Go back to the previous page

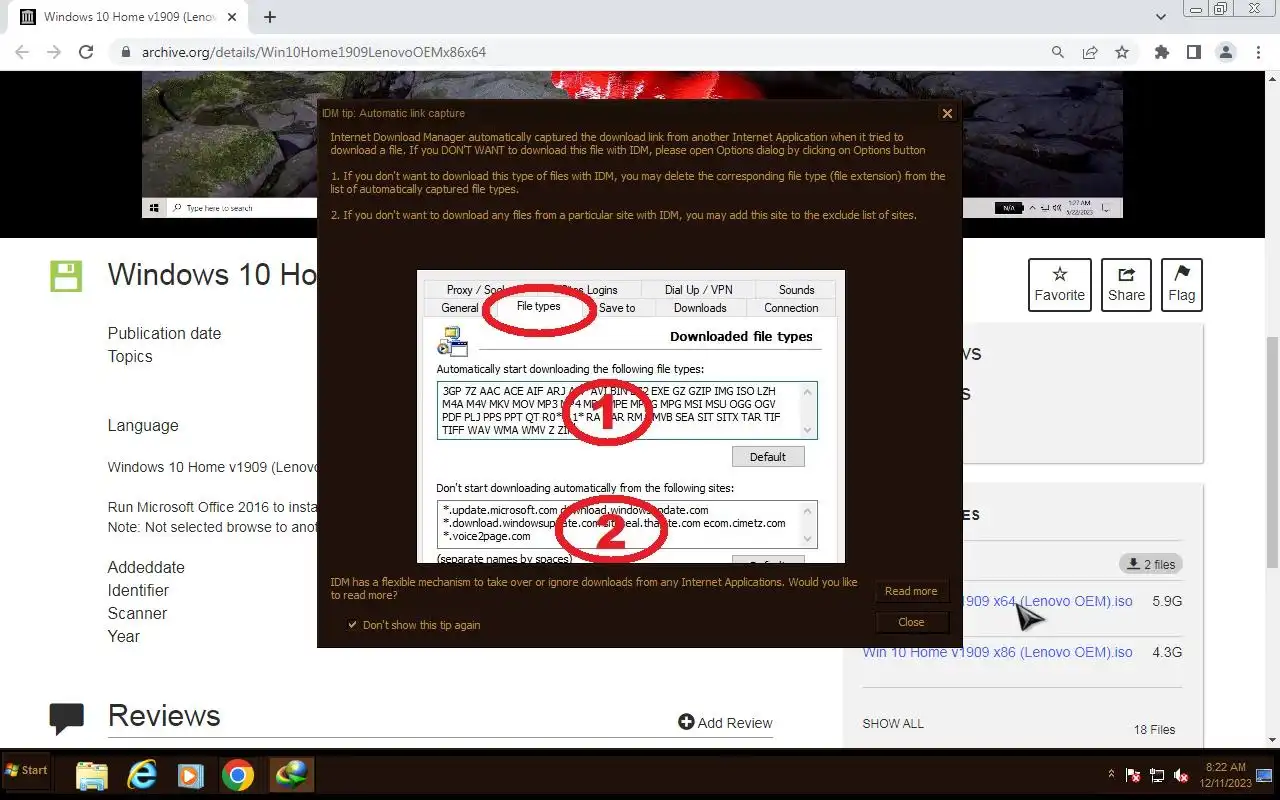click(22, 52)
